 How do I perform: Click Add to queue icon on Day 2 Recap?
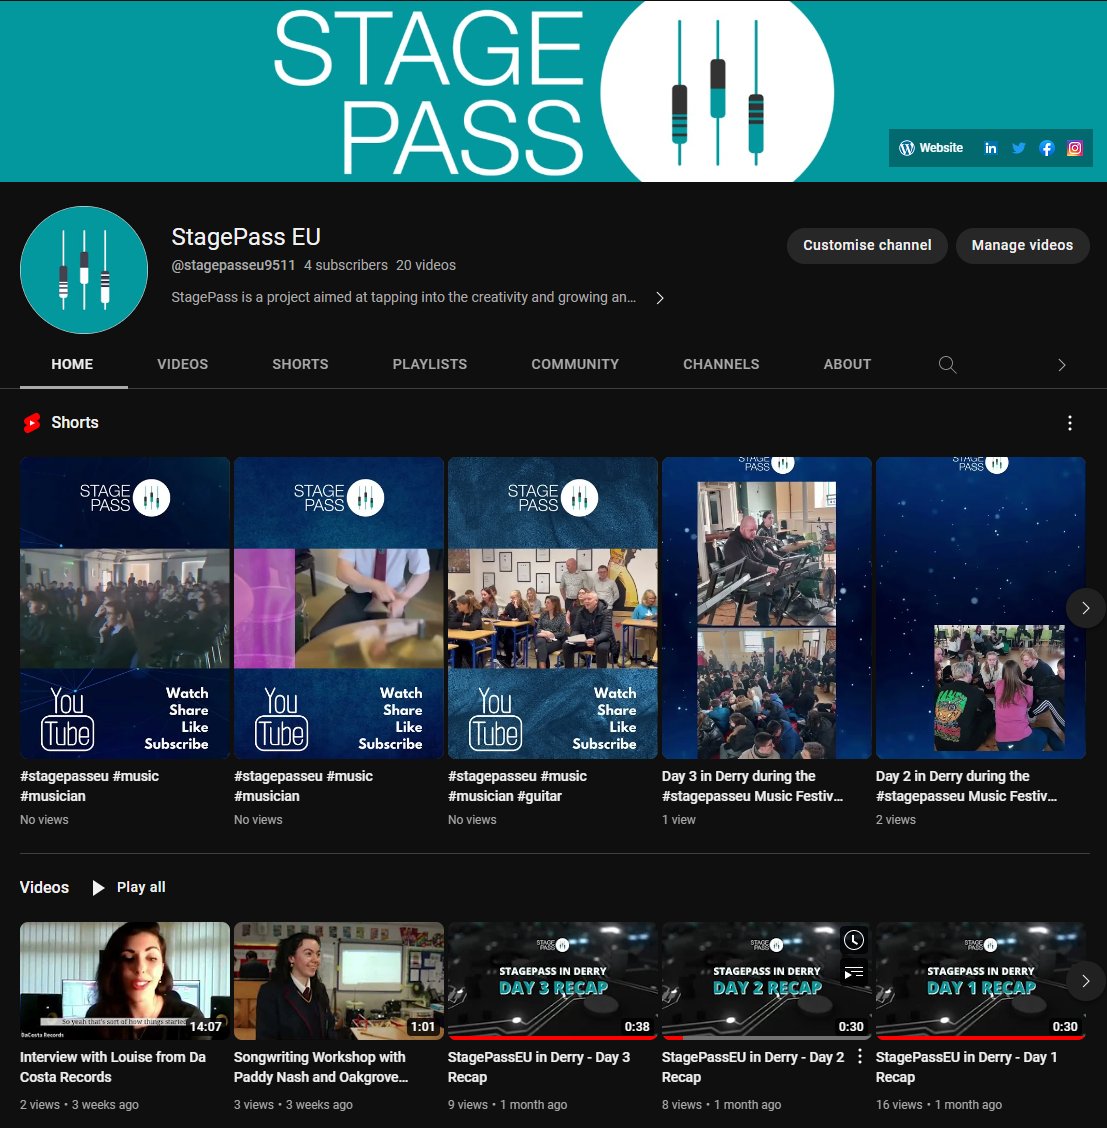[x=854, y=973]
